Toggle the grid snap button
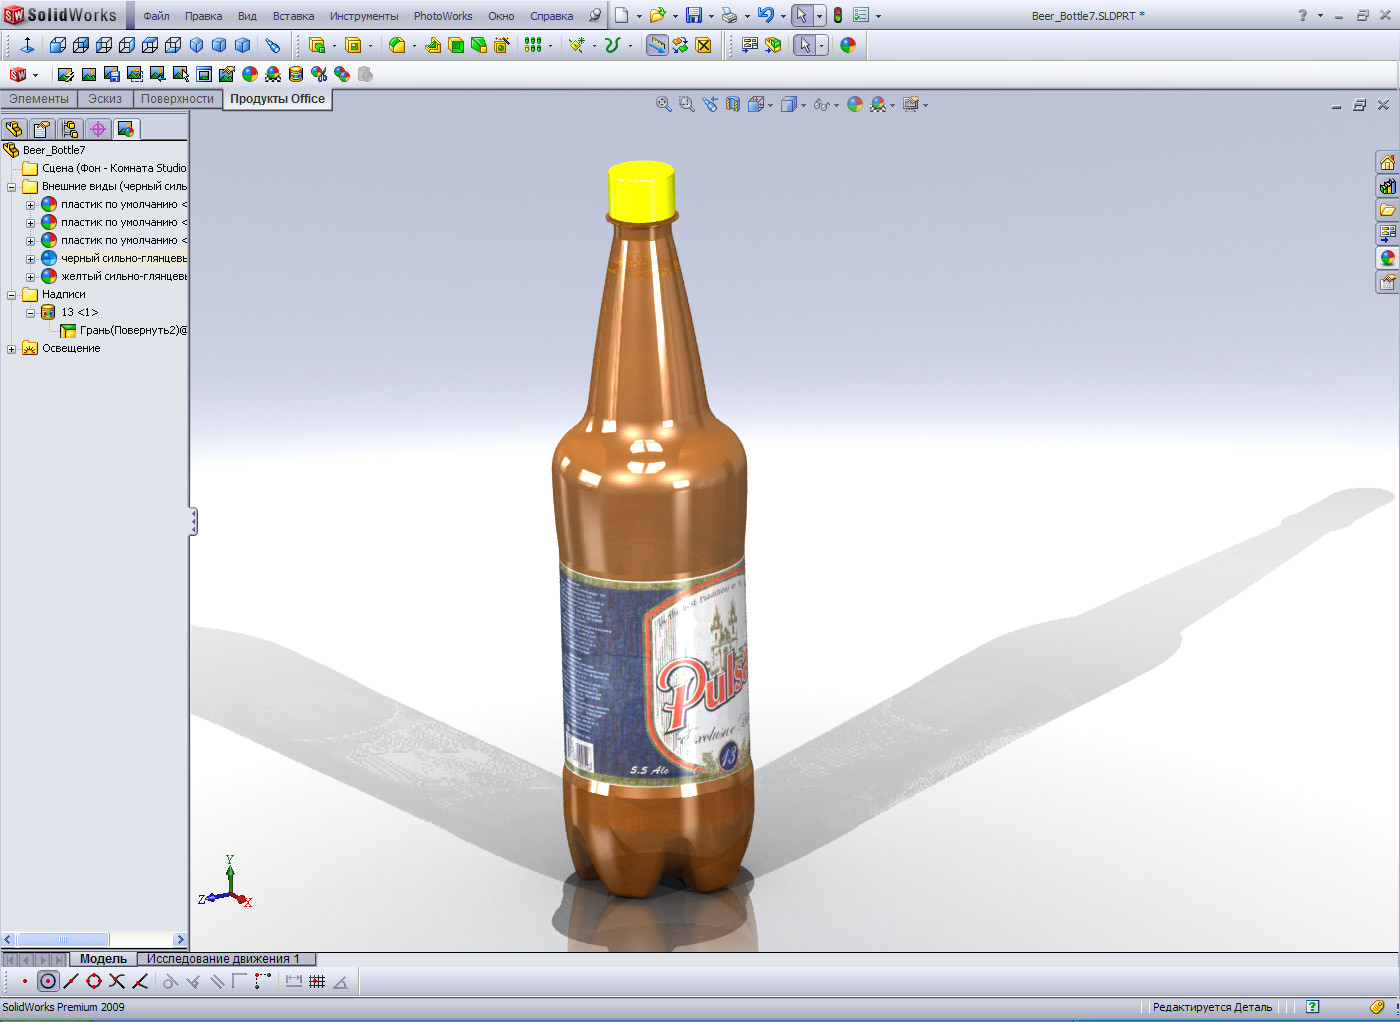1400x1022 pixels. (x=317, y=981)
